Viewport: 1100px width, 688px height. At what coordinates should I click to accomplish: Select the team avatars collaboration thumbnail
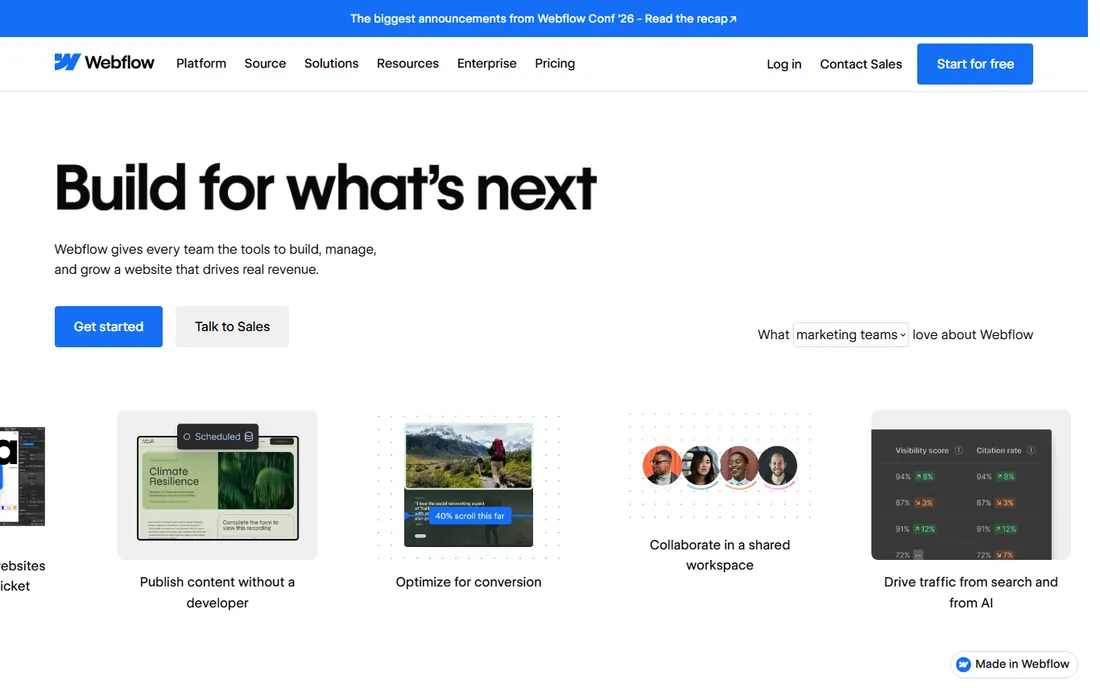[720, 466]
